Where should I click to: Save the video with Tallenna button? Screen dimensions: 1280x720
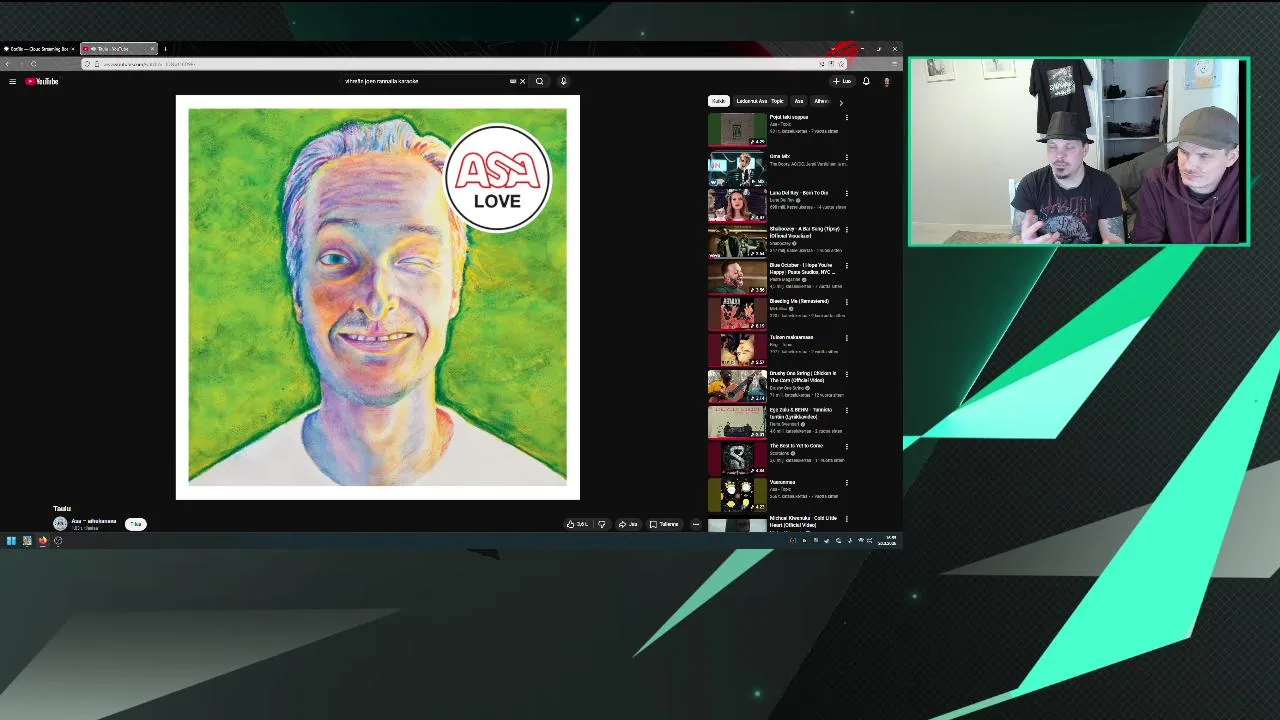click(x=664, y=524)
